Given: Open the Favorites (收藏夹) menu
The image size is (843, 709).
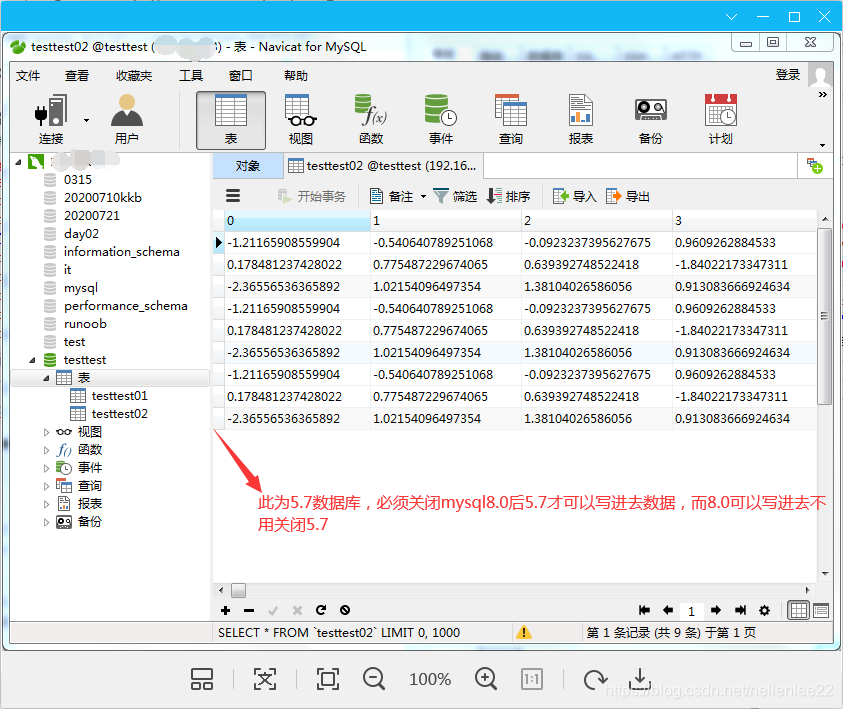Looking at the screenshot, I should pos(134,76).
